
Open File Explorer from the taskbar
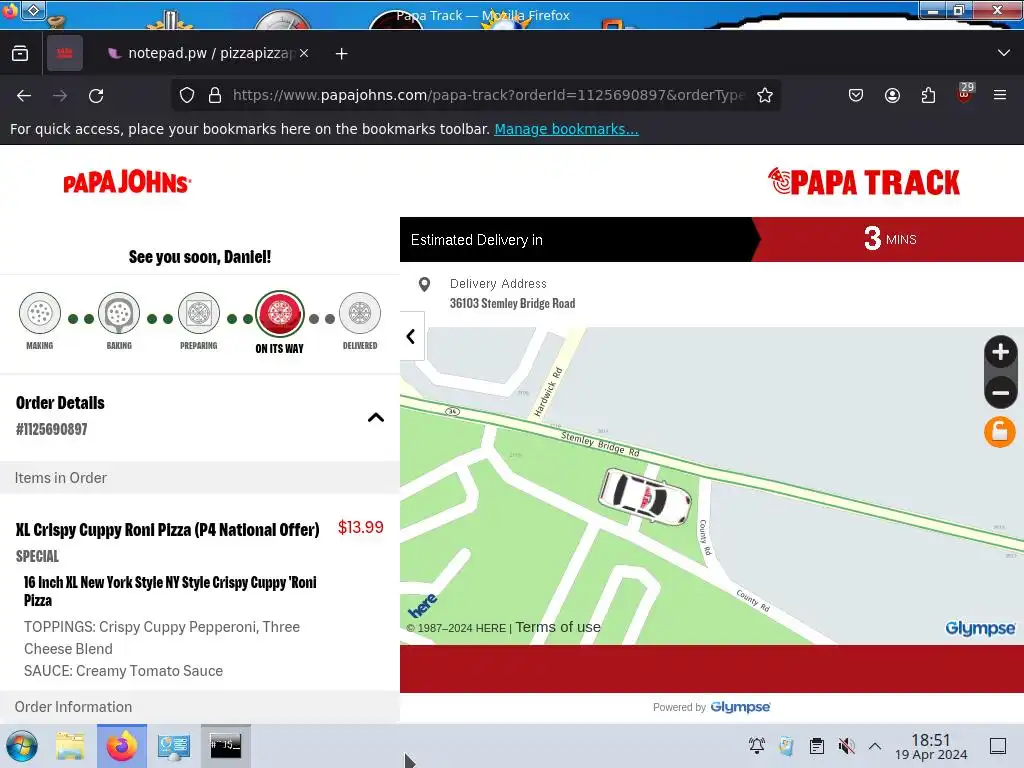click(x=70, y=746)
